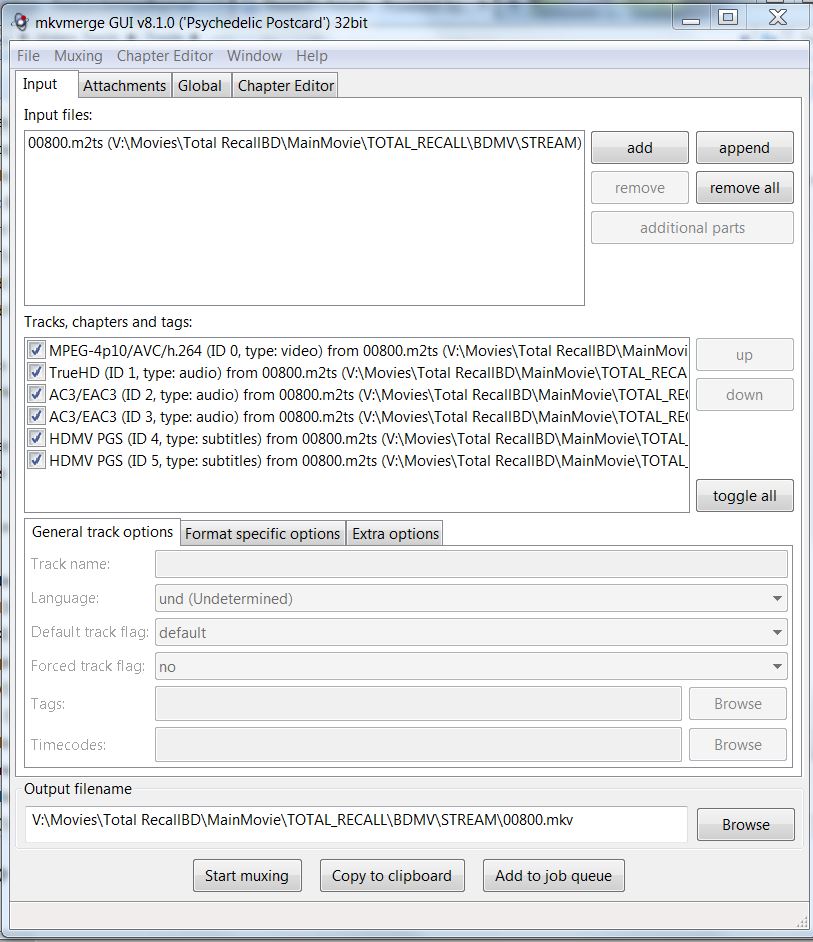Minimize the mkvmerge GUI window
The width and height of the screenshot is (813, 942).
tap(691, 17)
